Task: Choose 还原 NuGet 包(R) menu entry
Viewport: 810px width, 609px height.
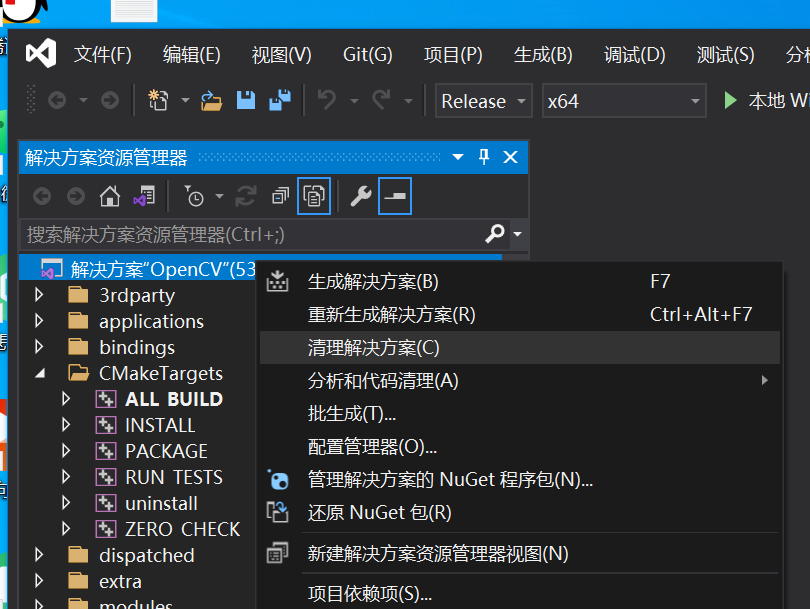Action: click(x=520, y=513)
